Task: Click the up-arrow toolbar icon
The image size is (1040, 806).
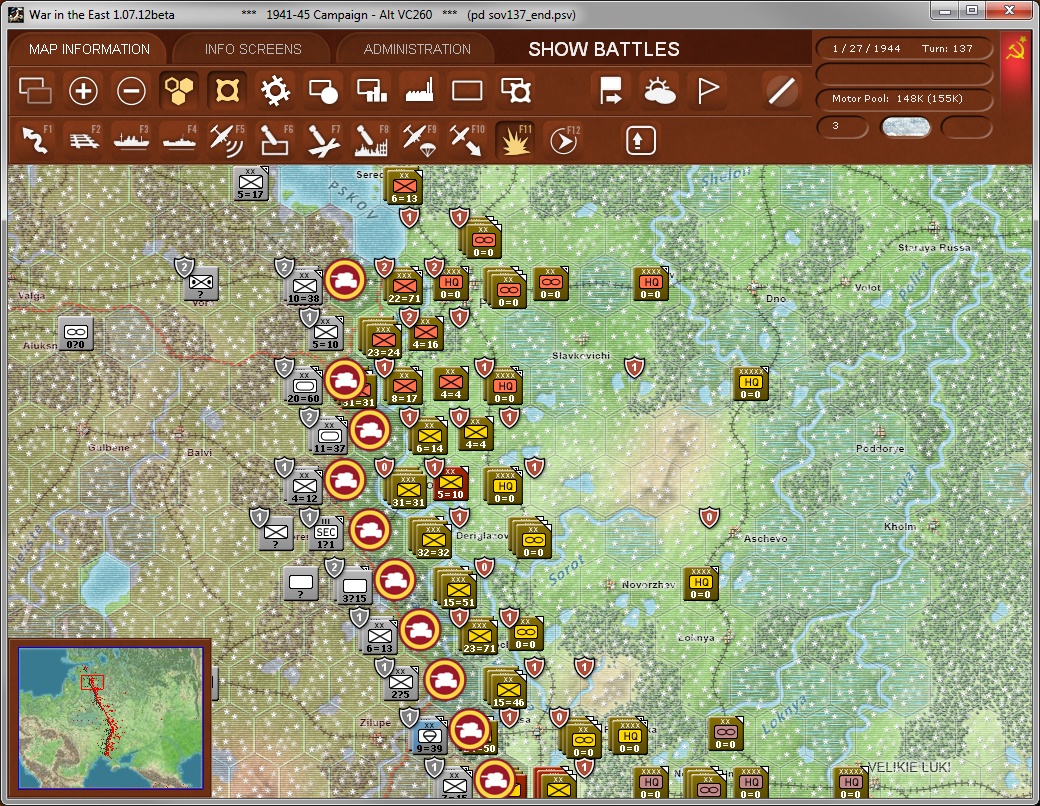Action: pos(640,140)
